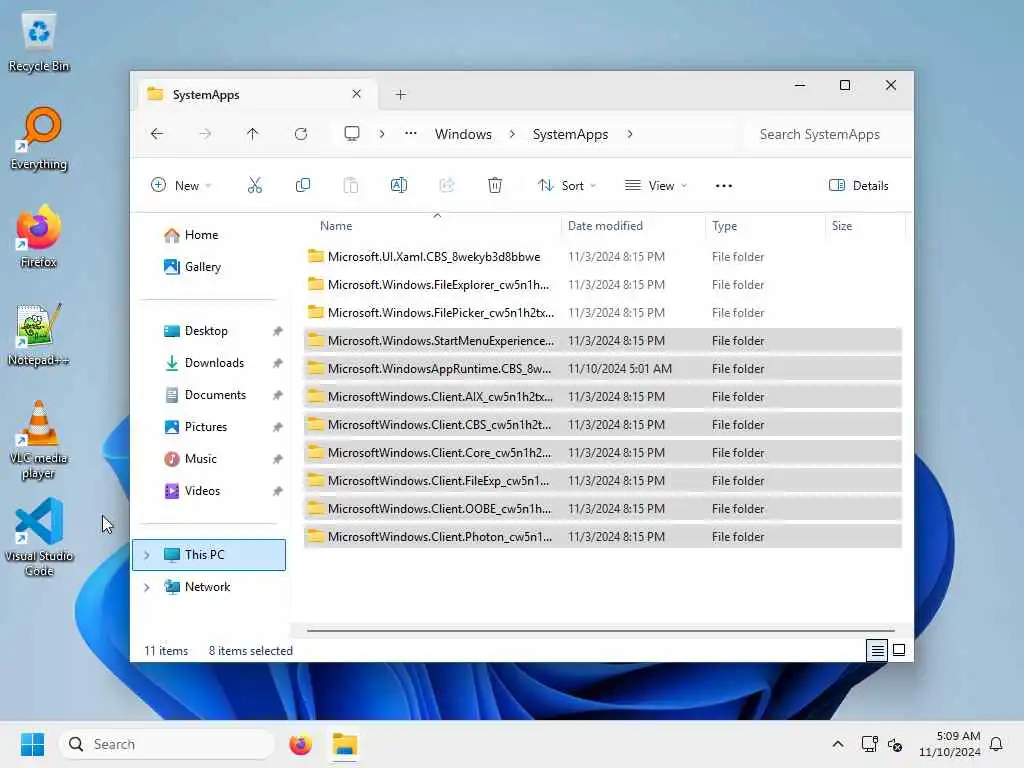Unpin Desktop from Quick access pin
The width and height of the screenshot is (1024, 768).
278,331
